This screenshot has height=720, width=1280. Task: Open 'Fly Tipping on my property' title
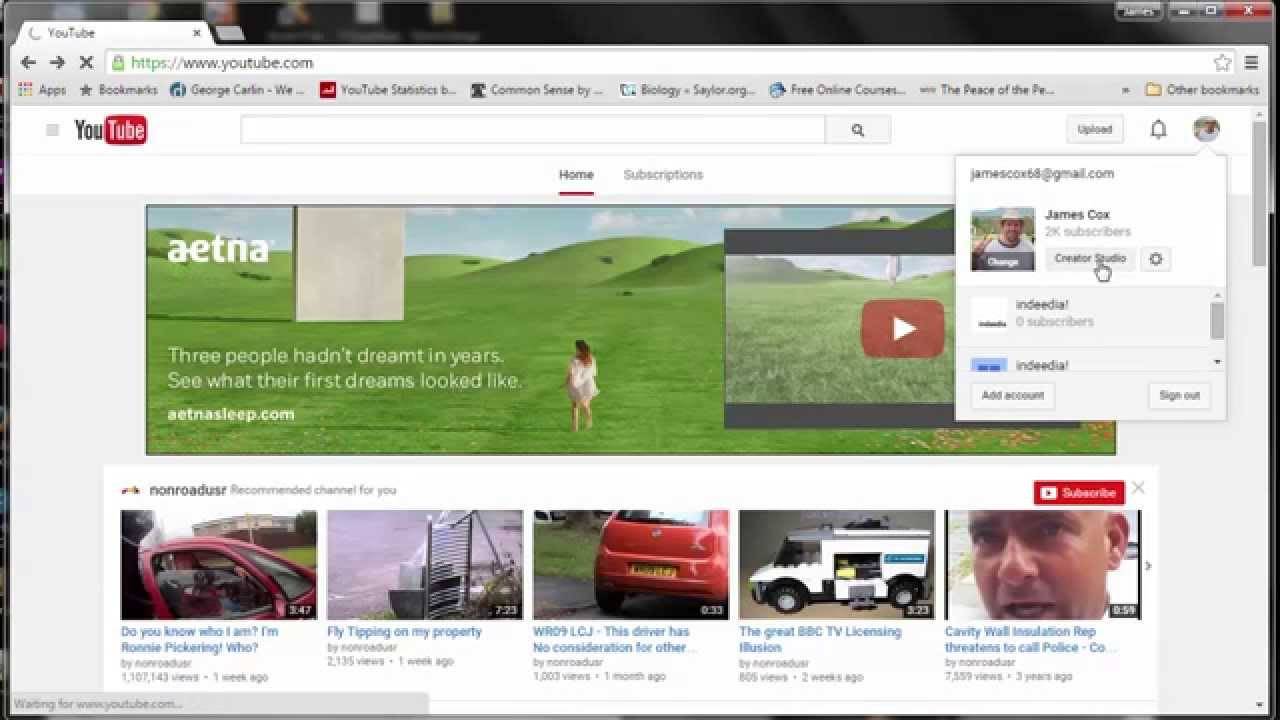click(404, 632)
